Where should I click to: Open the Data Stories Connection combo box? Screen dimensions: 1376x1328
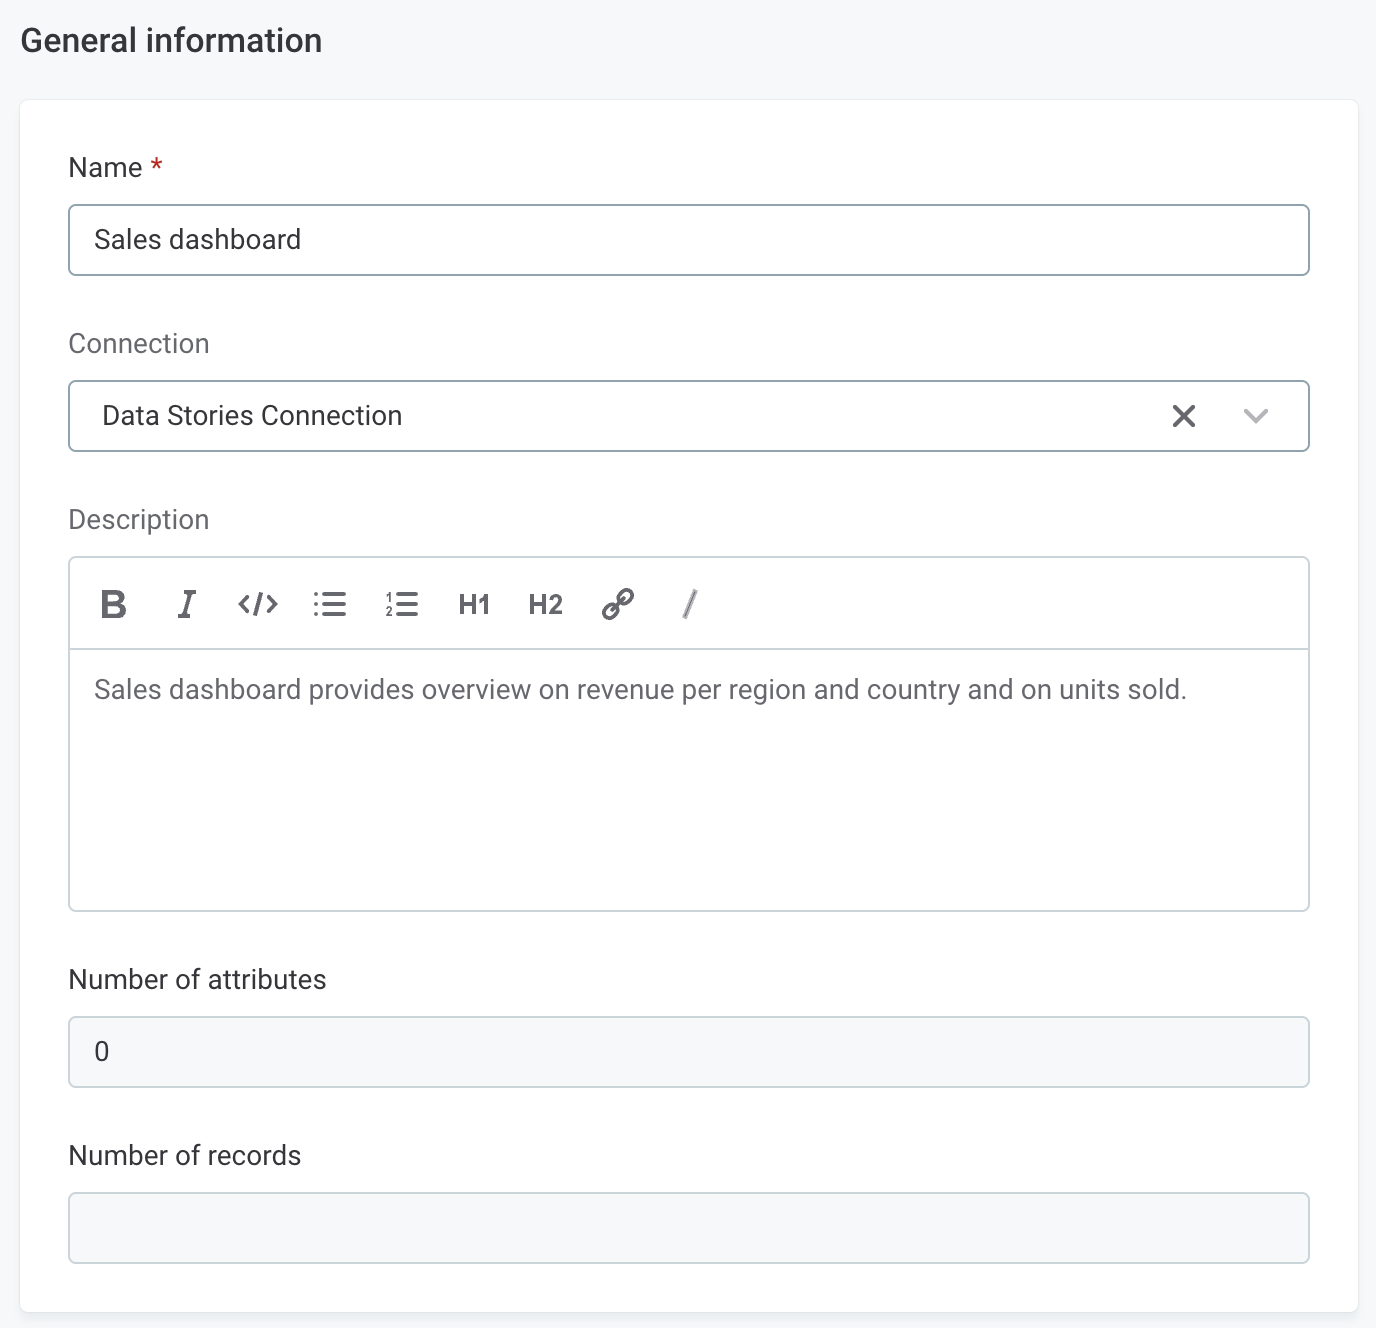(600, 416)
